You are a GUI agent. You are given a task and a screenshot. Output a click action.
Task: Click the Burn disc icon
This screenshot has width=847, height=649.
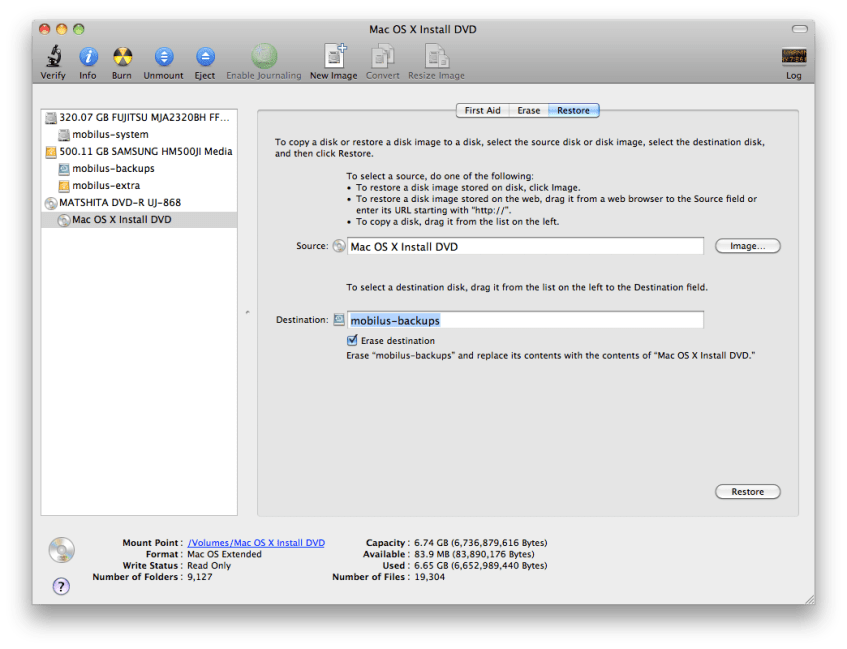121,58
